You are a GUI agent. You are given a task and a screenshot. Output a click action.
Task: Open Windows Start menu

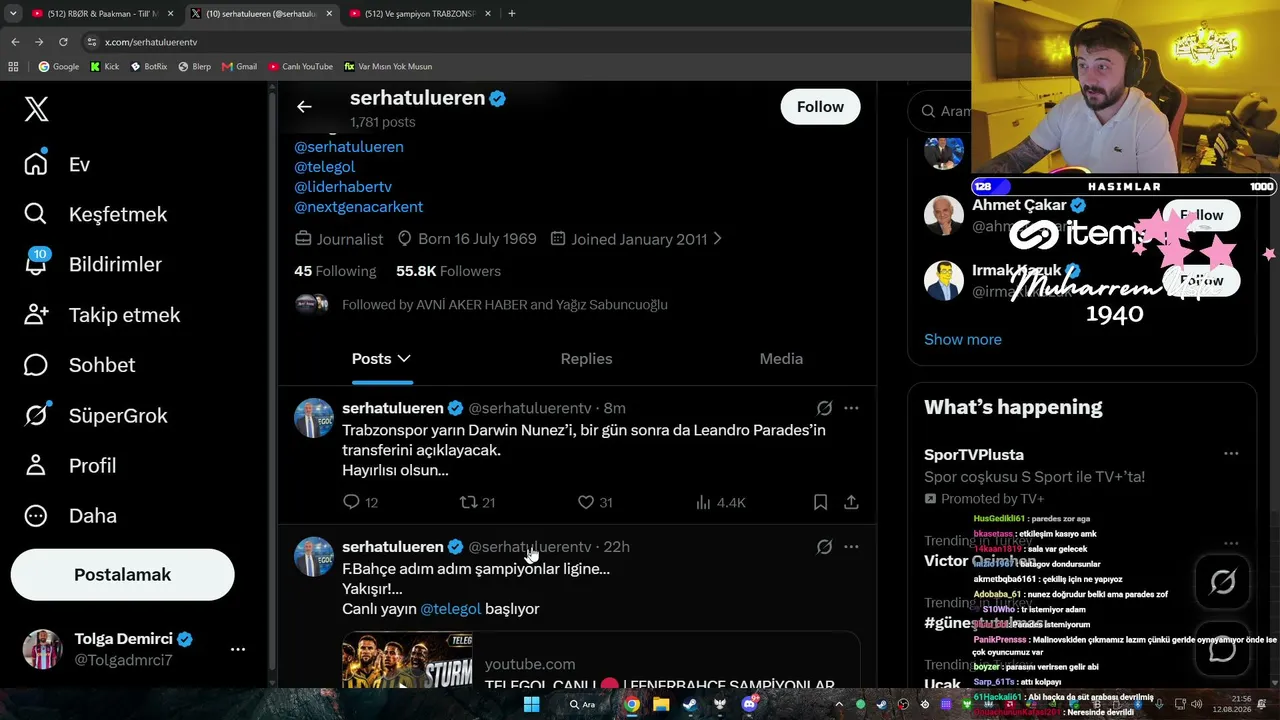(x=531, y=704)
